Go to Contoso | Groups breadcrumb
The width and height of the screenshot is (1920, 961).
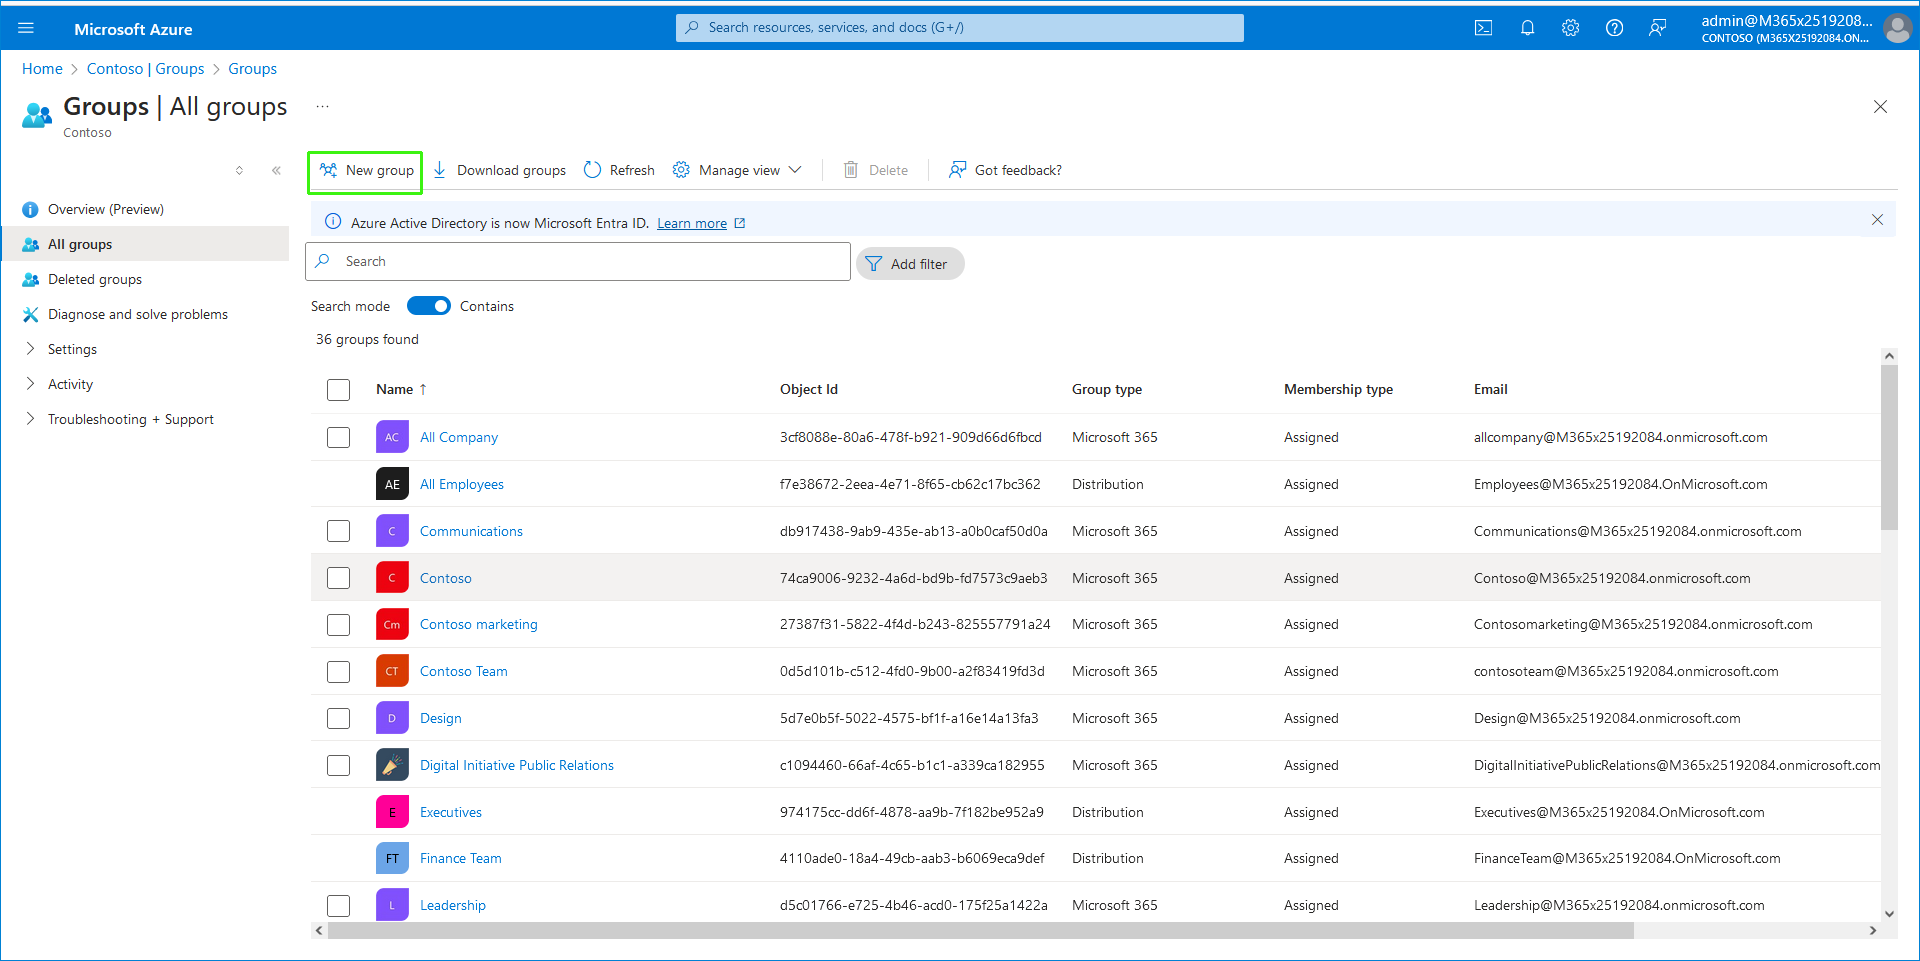click(145, 69)
